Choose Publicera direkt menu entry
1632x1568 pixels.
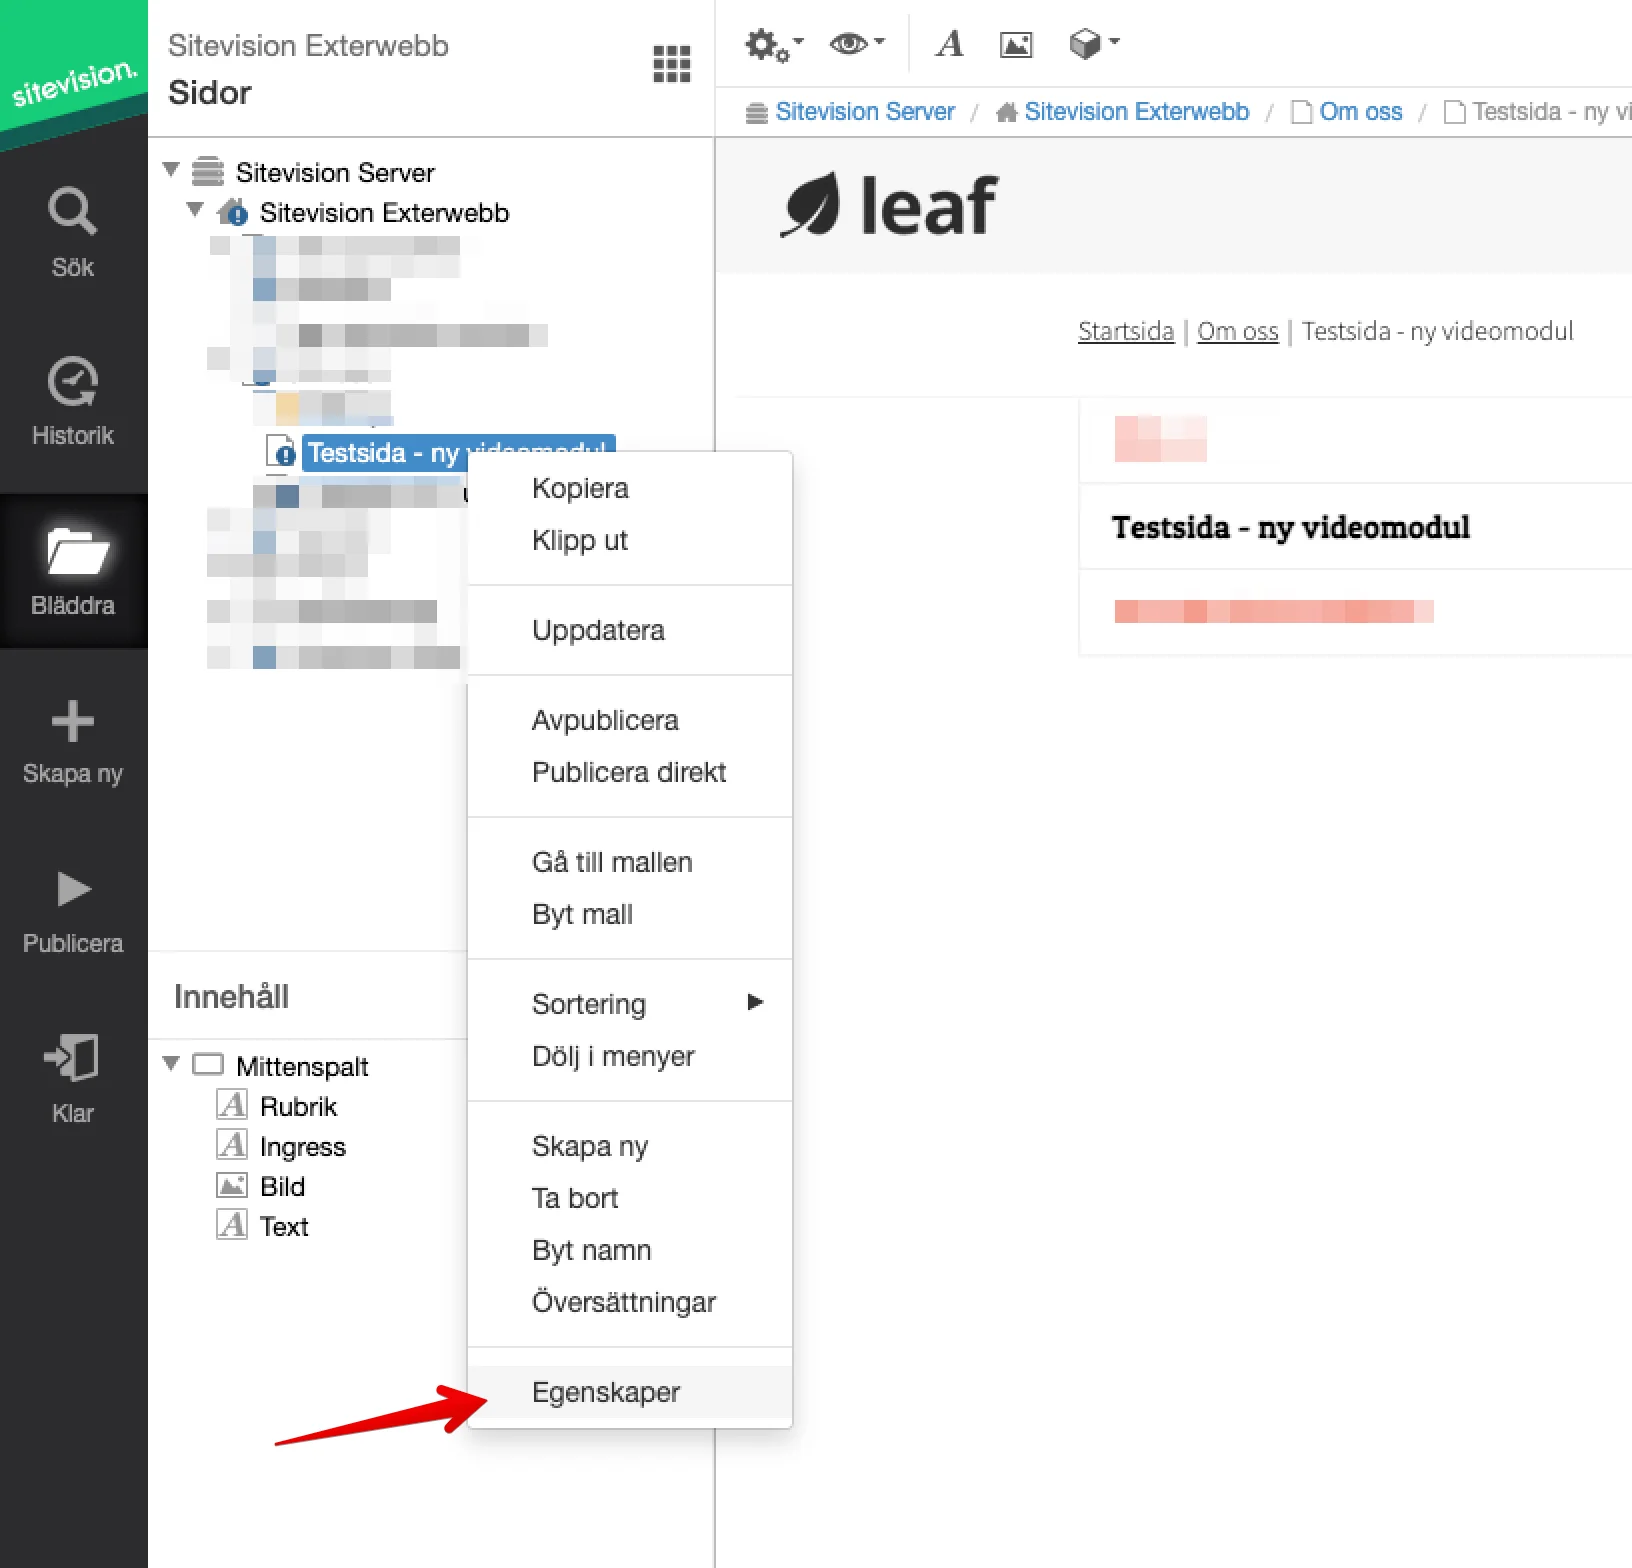point(630,772)
